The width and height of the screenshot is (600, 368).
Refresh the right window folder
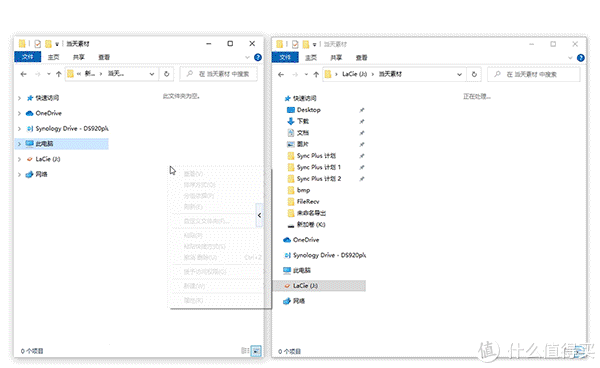(x=474, y=74)
